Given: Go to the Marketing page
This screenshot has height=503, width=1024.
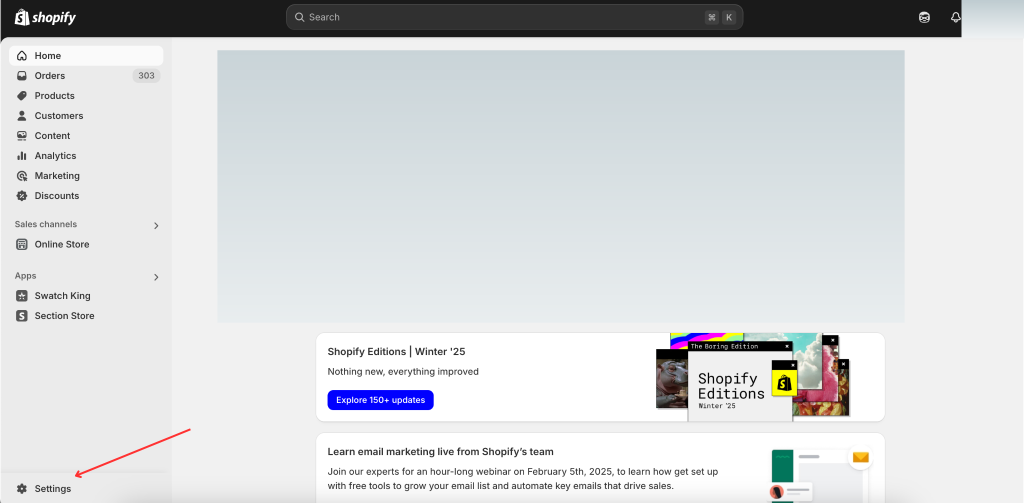Looking at the screenshot, I should point(86,176).
